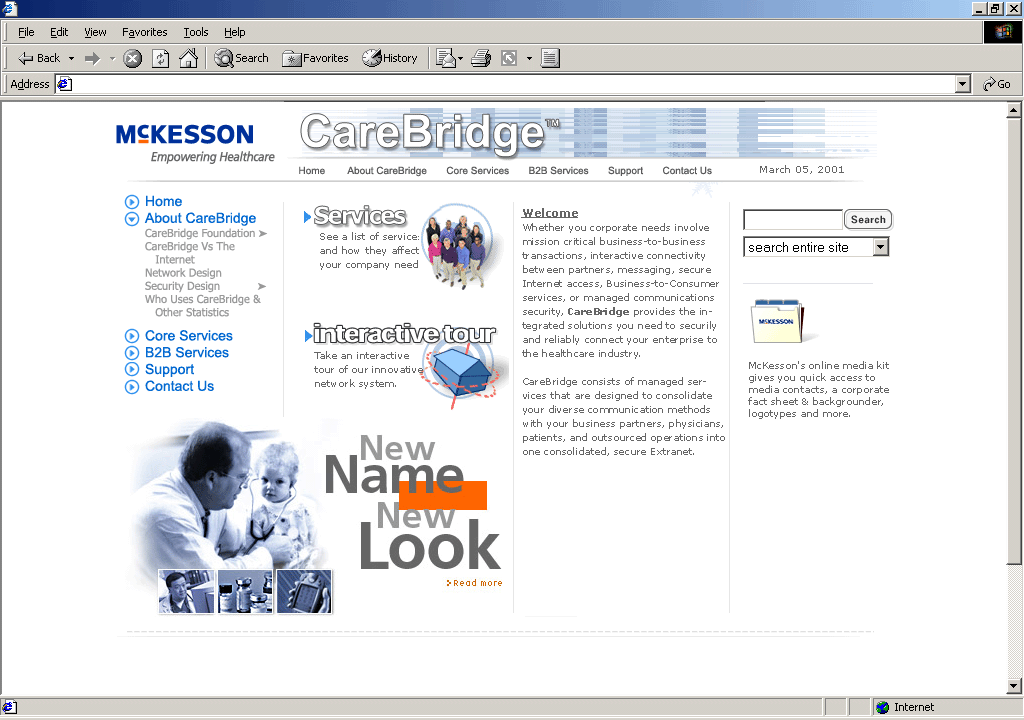The image size is (1024, 720).
Task: Open the Edit menu
Action: (59, 32)
